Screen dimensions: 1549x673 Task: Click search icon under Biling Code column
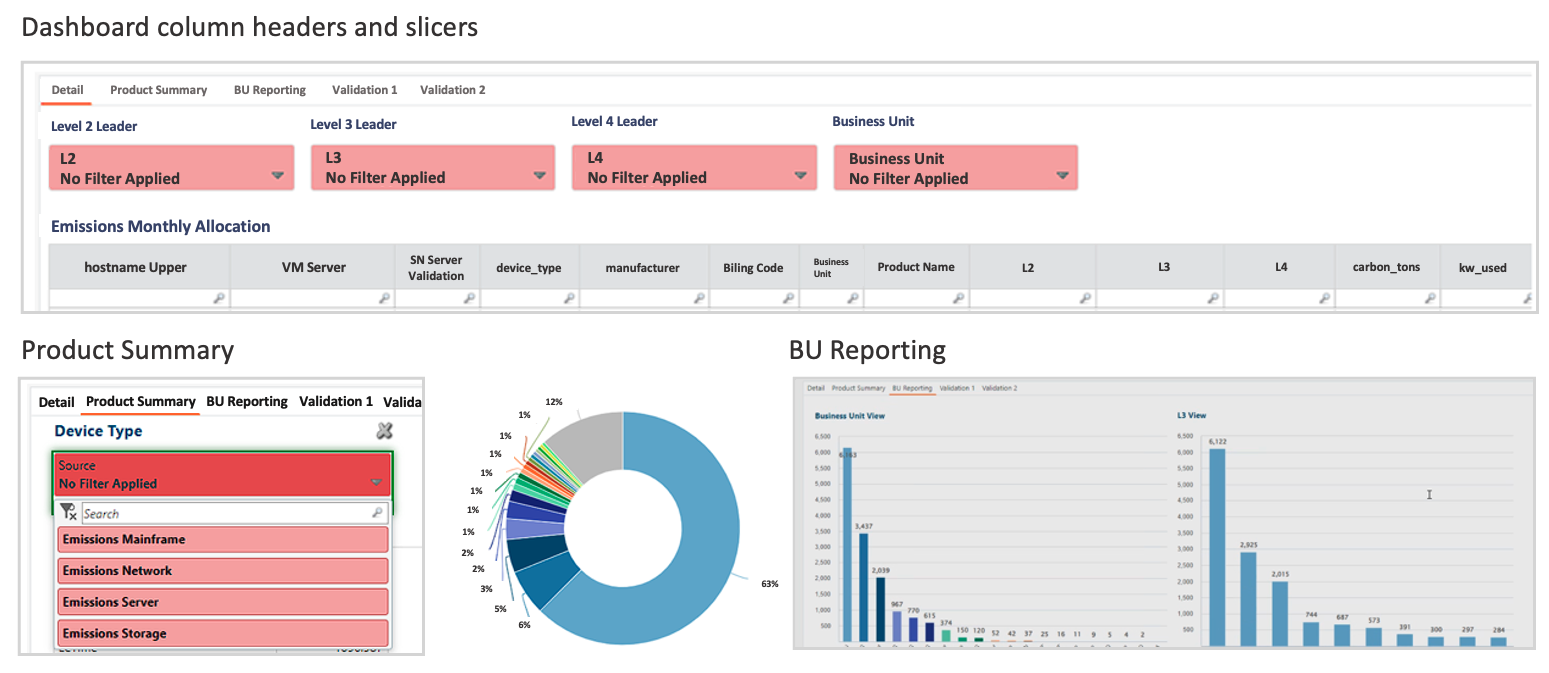(788, 298)
